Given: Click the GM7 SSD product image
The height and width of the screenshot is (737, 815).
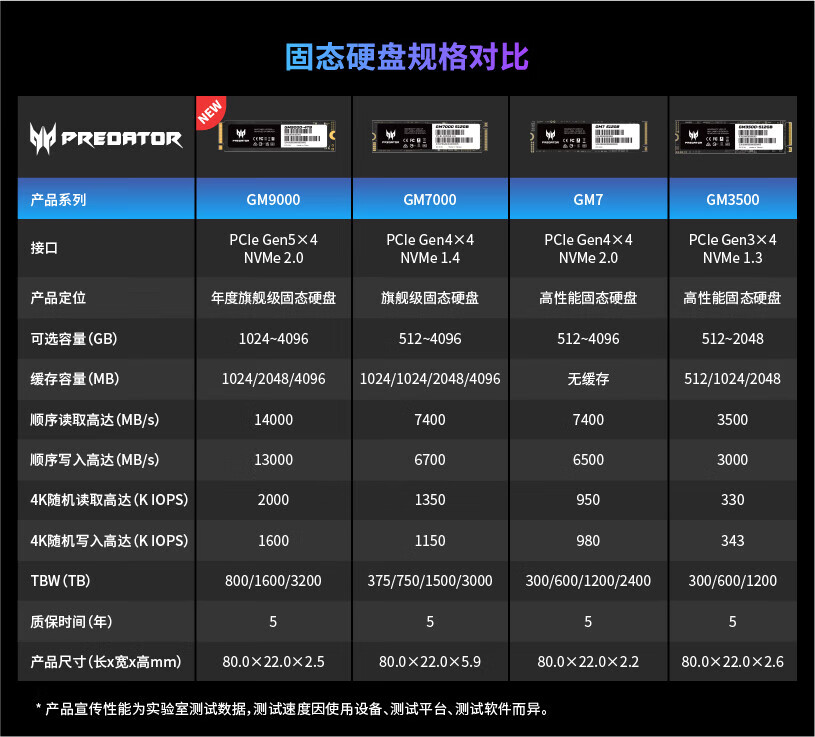Looking at the screenshot, I should point(588,135).
